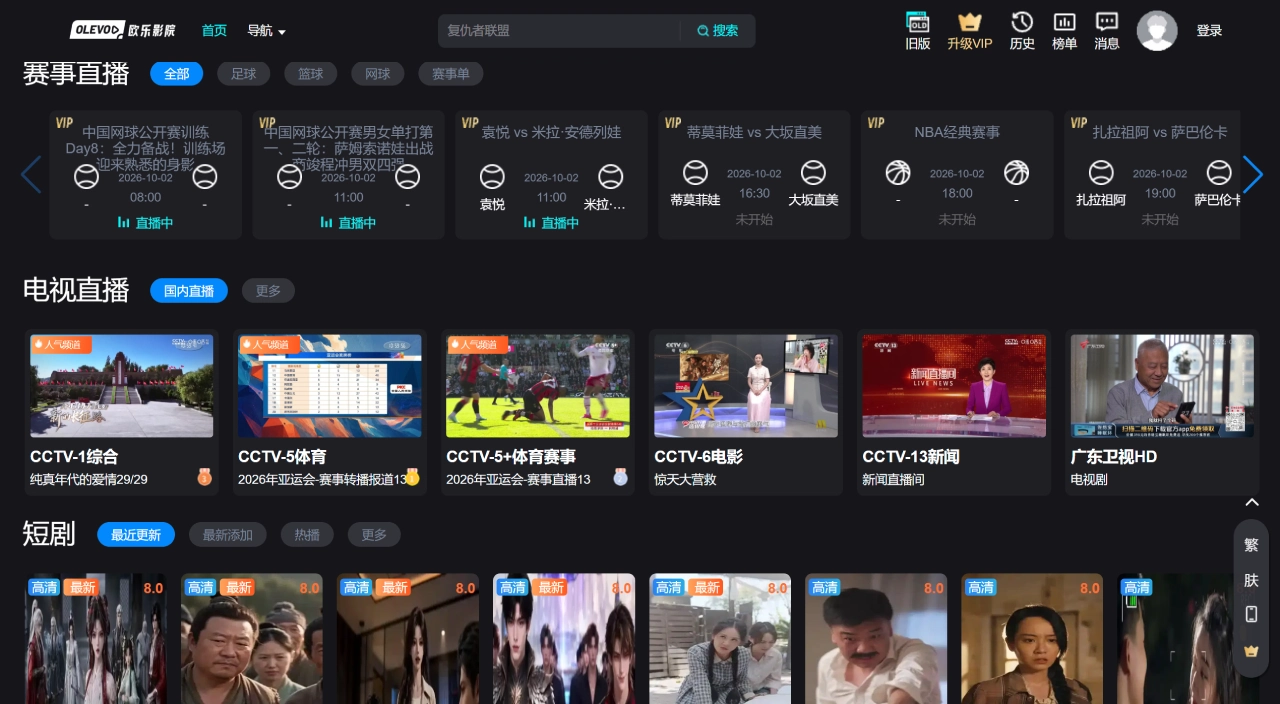This screenshot has height=704, width=1280.
Task: Click the crown icon in side panel
Action: tap(1251, 651)
